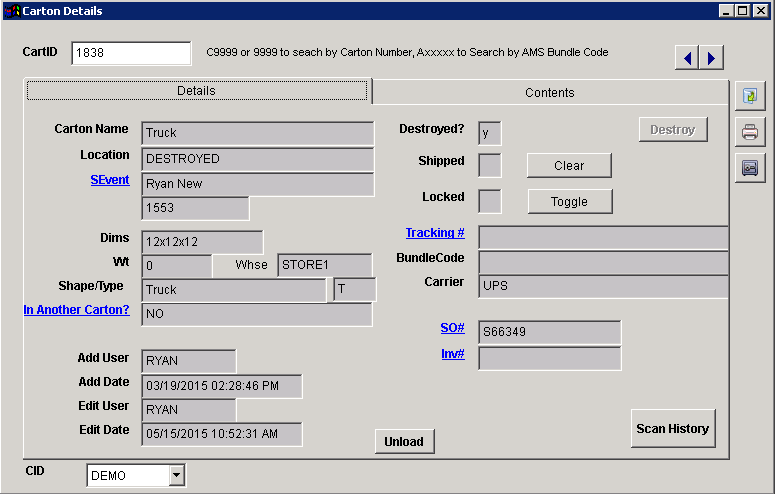Image resolution: width=775 pixels, height=494 pixels.
Task: Click Clear next to Shipped
Action: [x=569, y=165]
